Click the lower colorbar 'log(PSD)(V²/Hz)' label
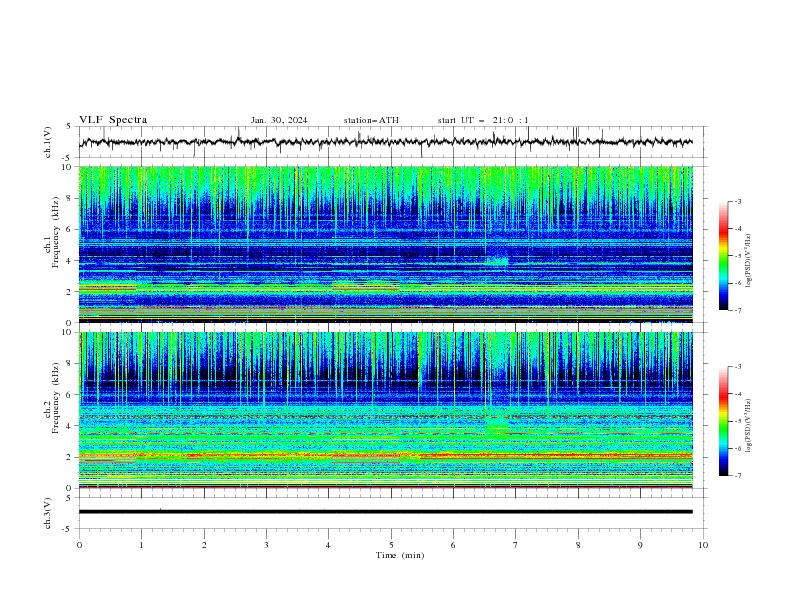Image resolution: width=792 pixels, height=612 pixels. coord(749,426)
